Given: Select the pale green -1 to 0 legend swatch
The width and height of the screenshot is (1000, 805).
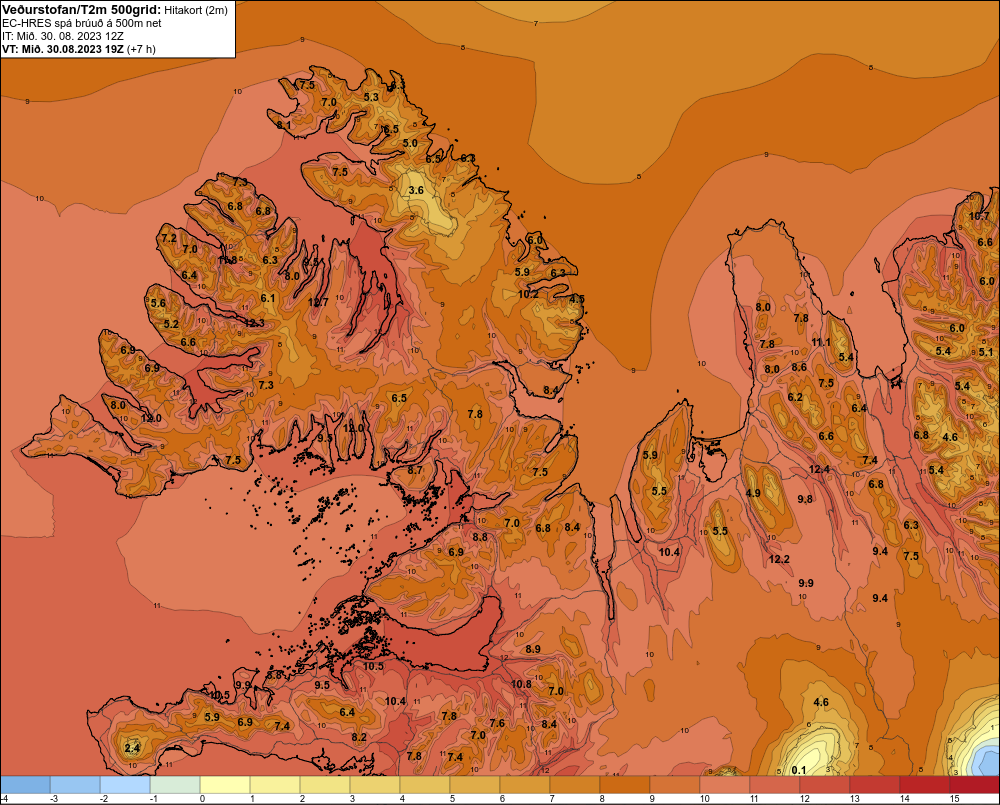Looking at the screenshot, I should tap(175, 785).
